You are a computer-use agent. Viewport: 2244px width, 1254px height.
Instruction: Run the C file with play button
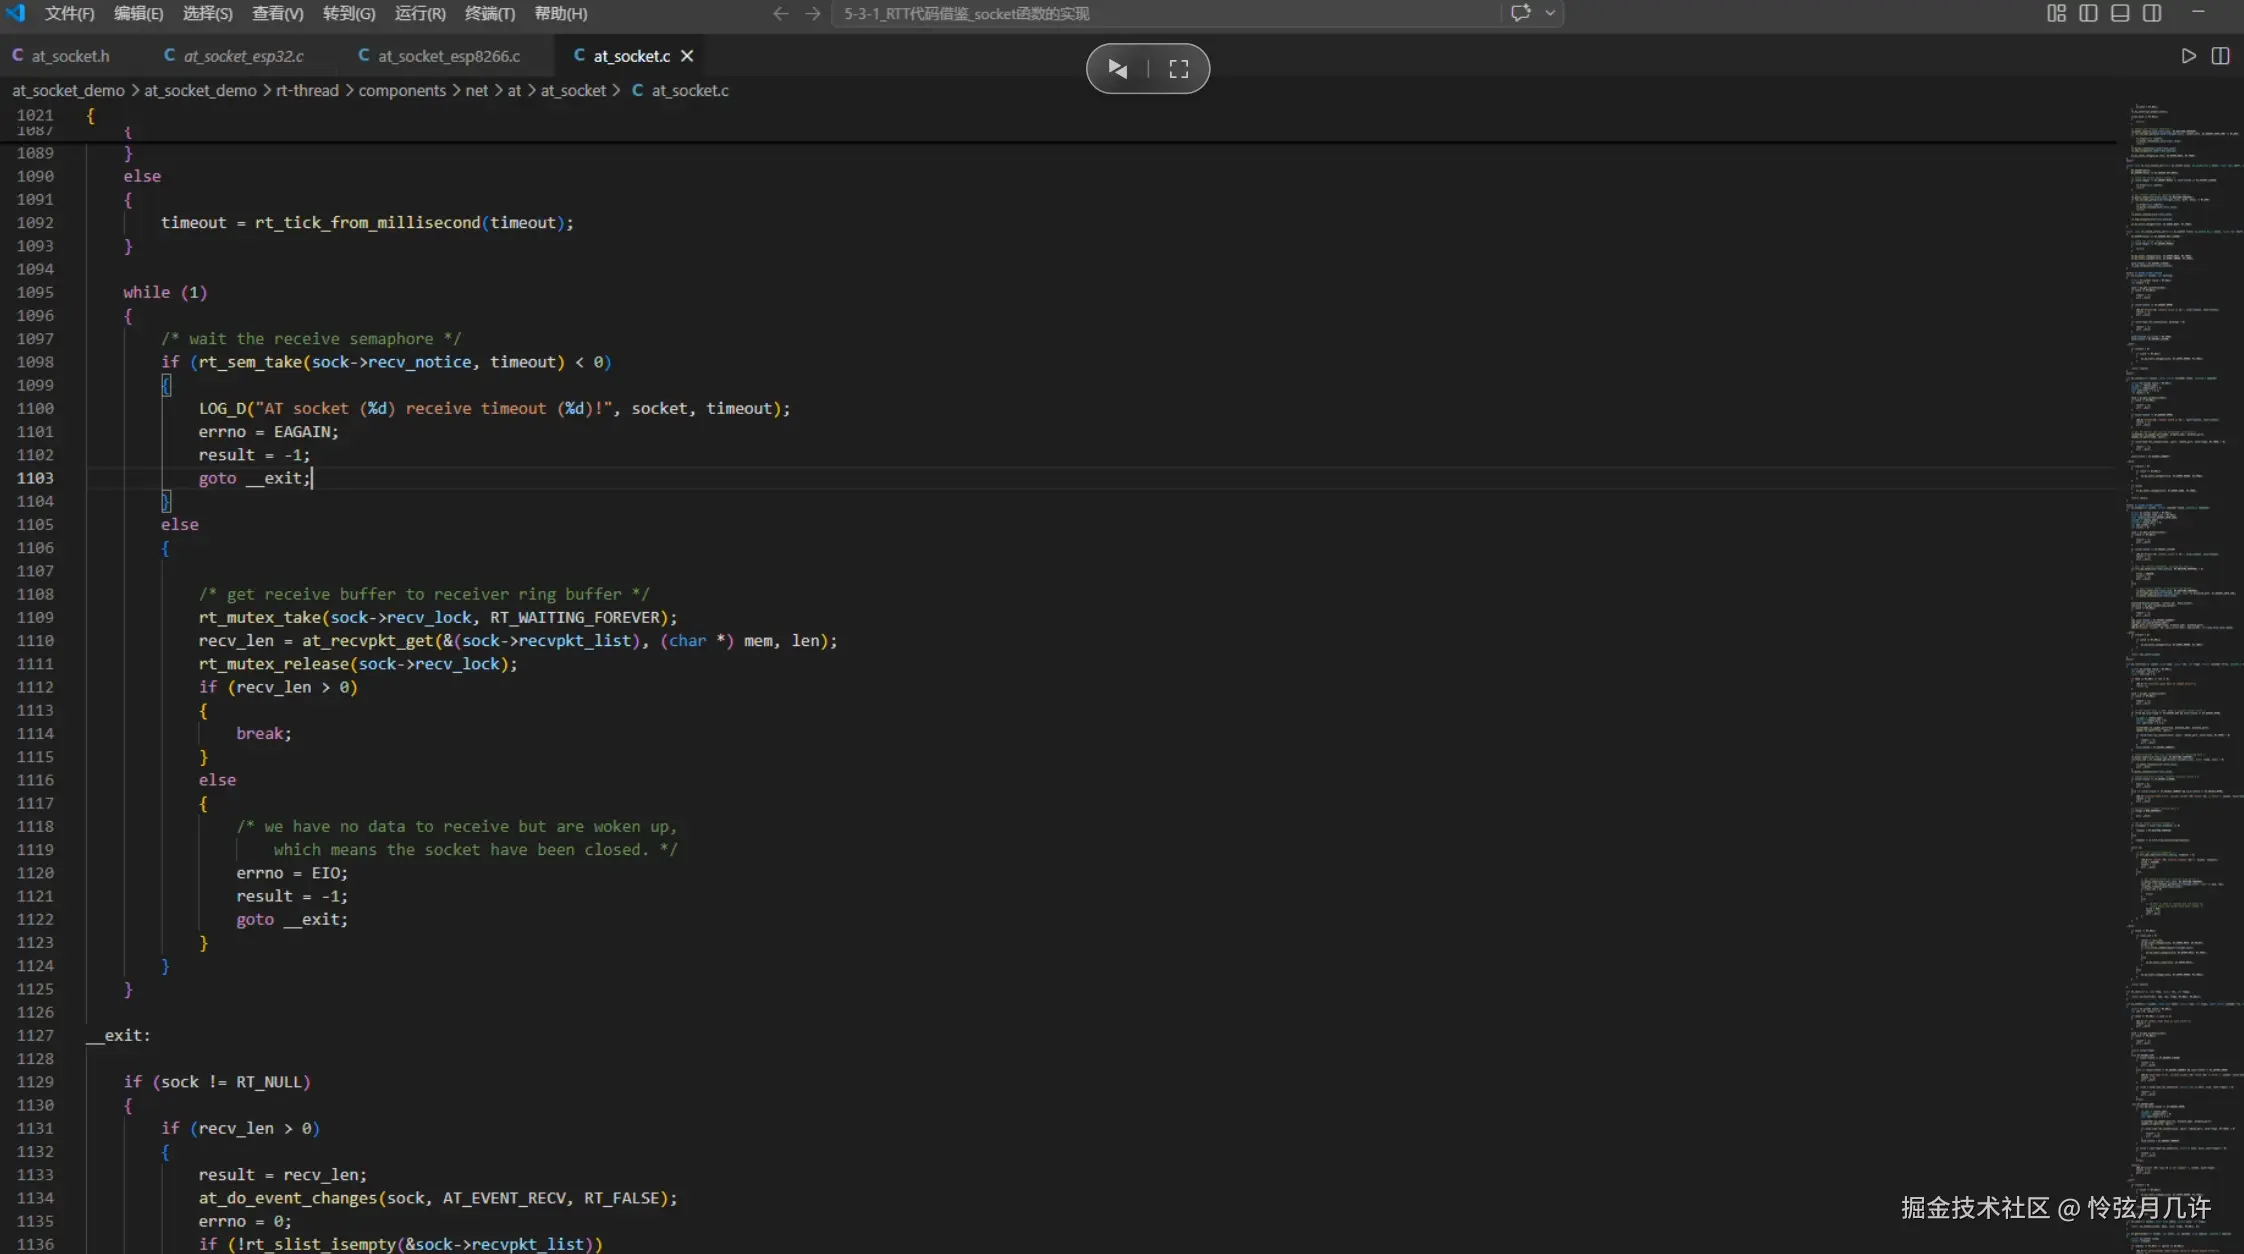[2188, 56]
